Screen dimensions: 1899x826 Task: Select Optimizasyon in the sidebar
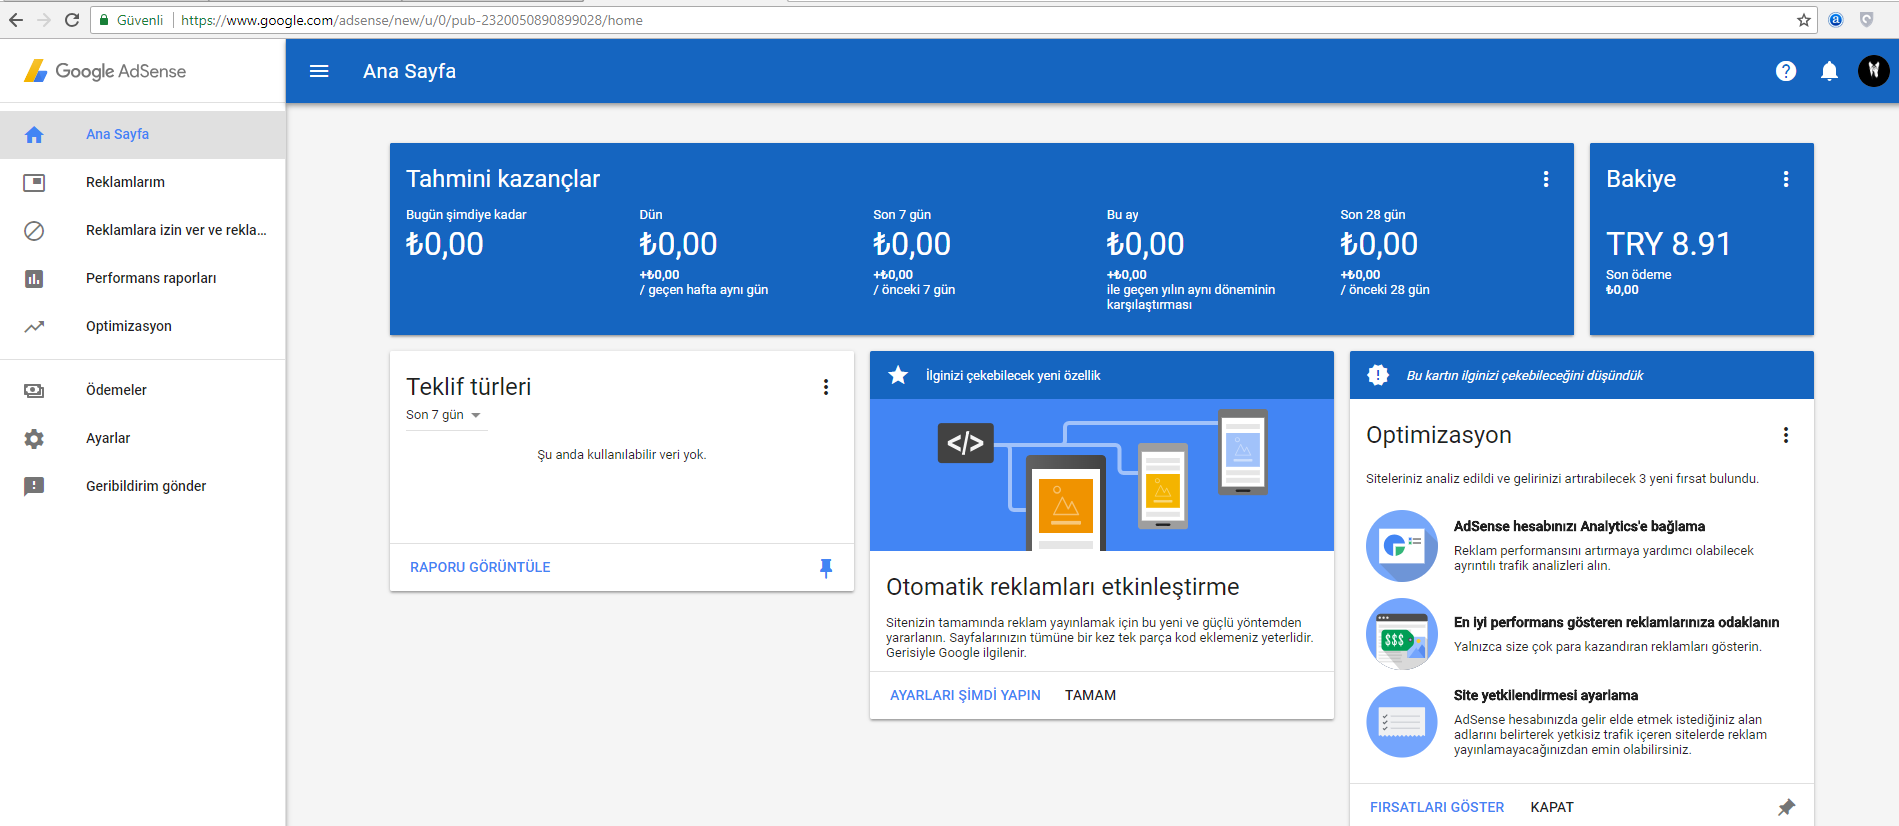pos(142,326)
